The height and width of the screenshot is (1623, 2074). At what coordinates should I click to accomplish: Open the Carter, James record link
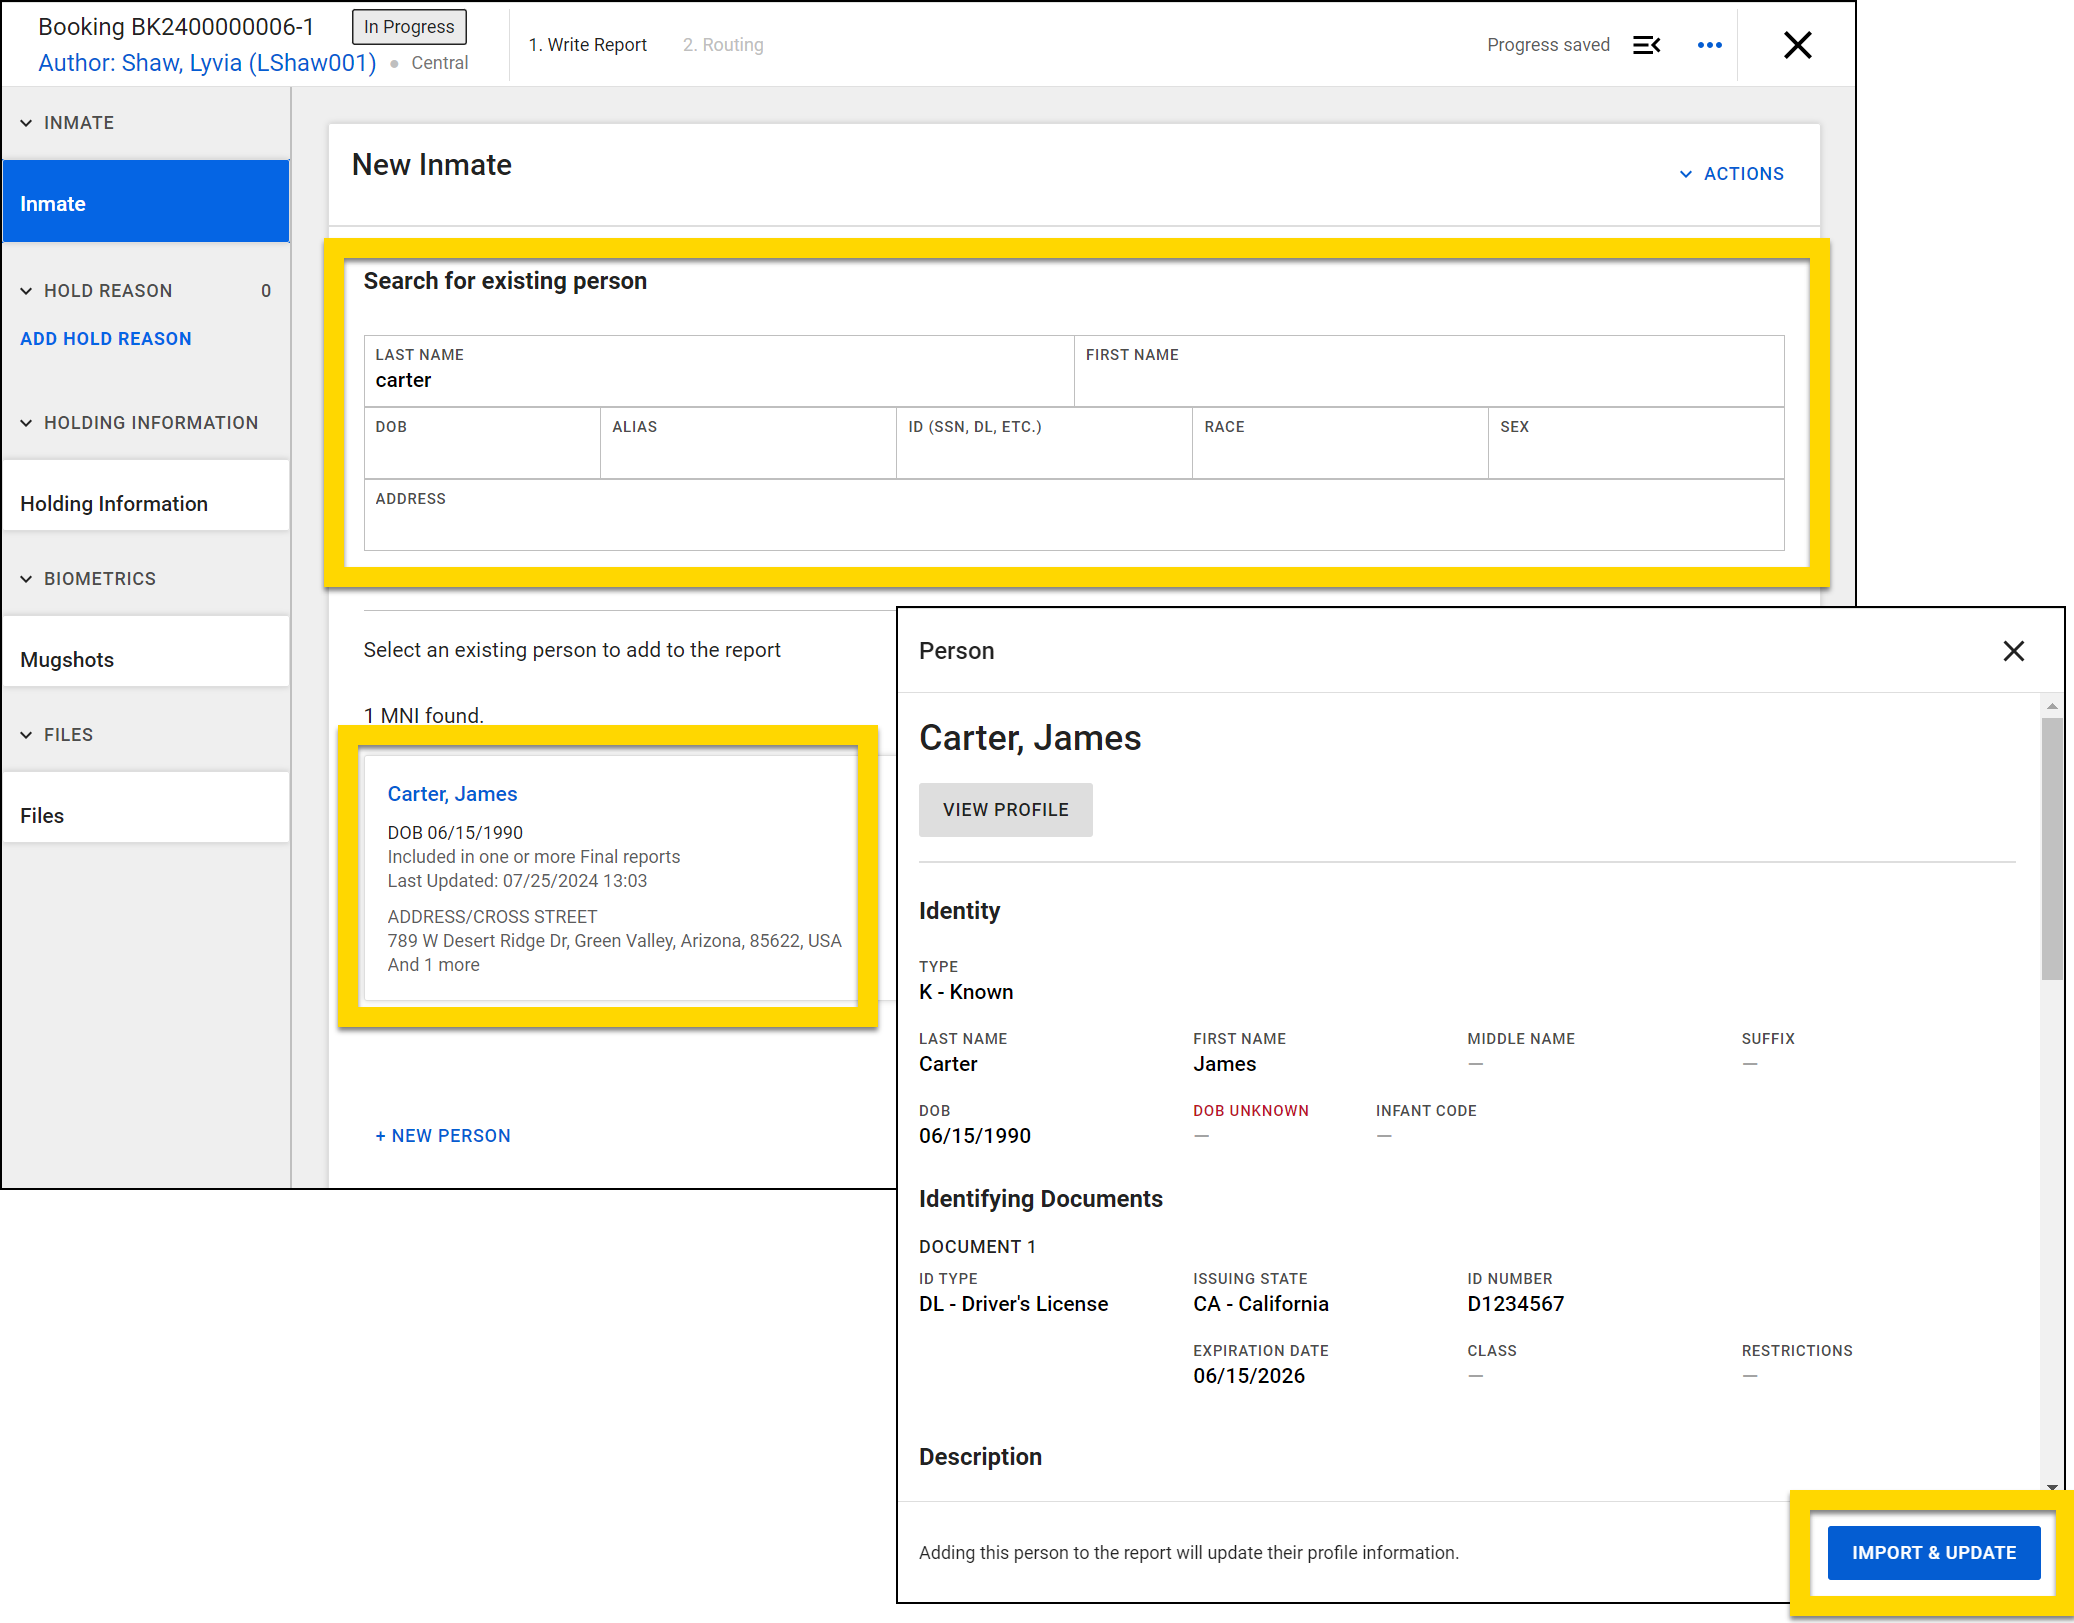(x=452, y=793)
